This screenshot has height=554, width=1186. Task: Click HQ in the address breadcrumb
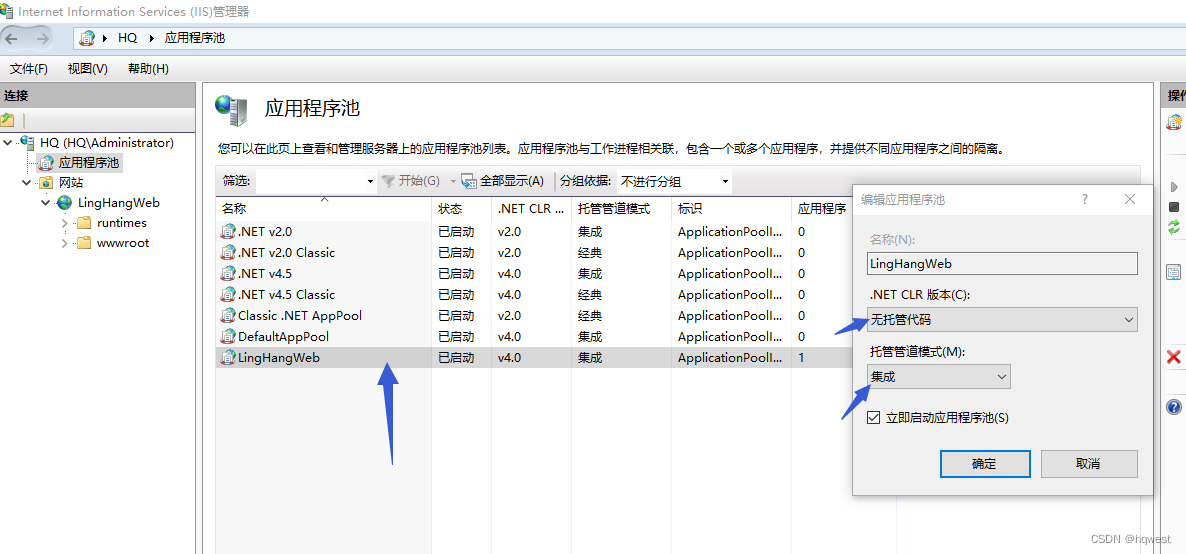click(x=127, y=38)
